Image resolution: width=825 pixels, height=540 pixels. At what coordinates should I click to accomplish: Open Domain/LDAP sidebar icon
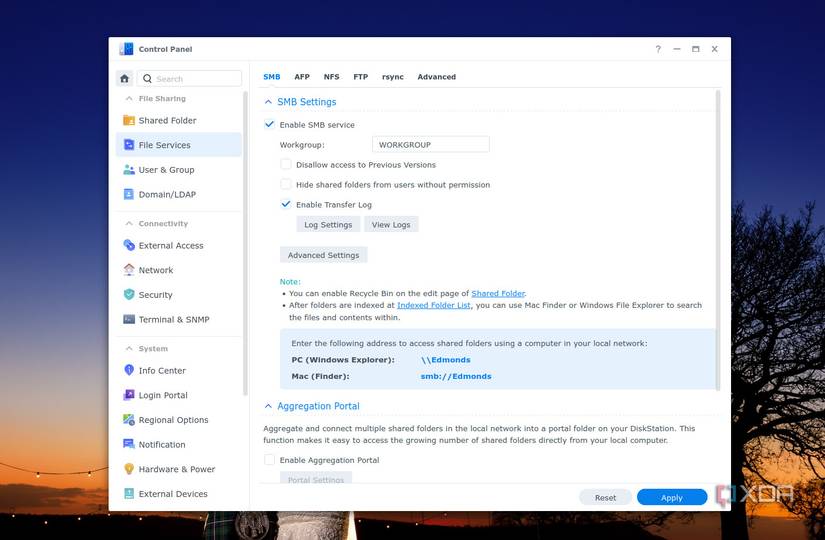coord(129,194)
